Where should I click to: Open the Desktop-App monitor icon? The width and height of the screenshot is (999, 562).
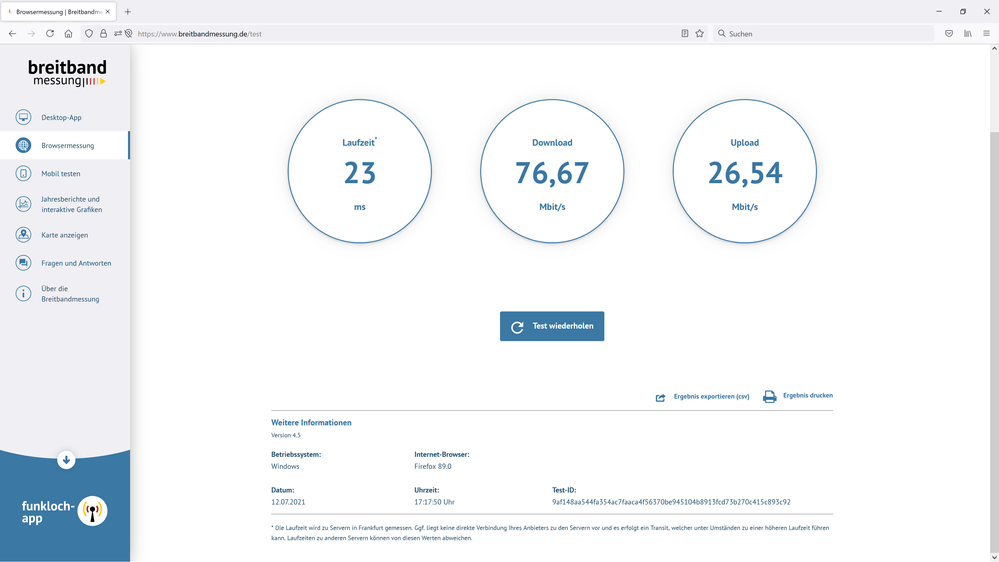pos(24,117)
